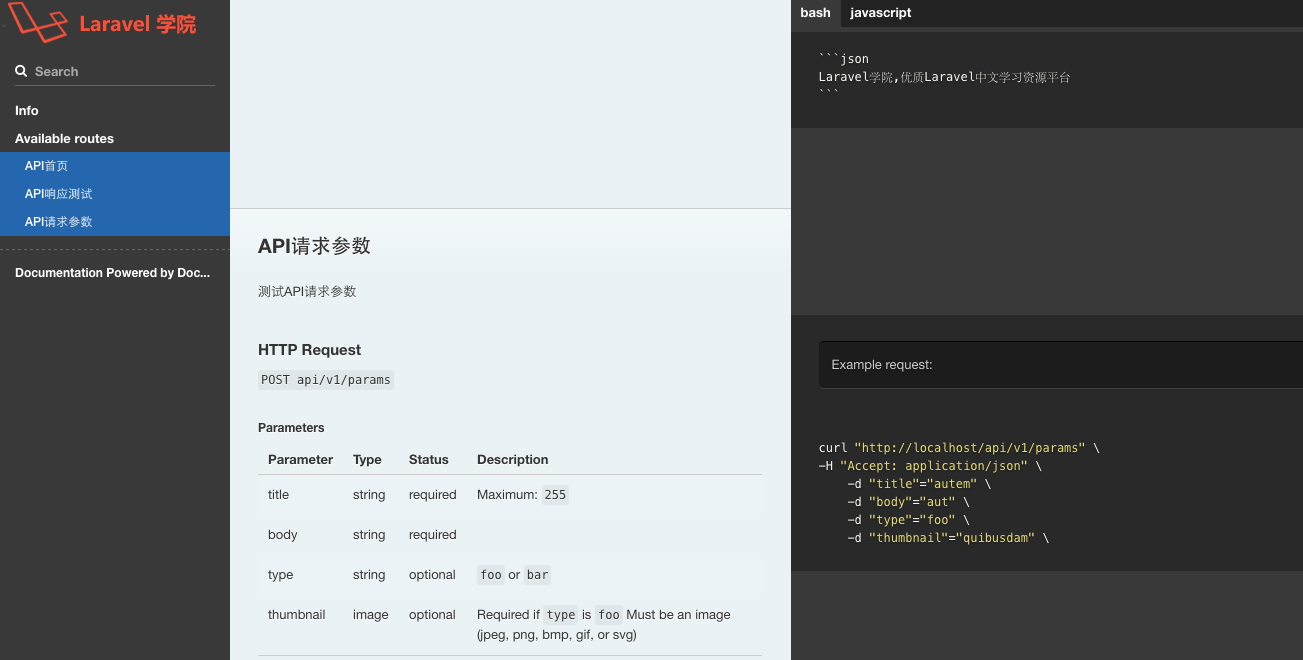Click required status in body row
This screenshot has height=660, width=1303.
coord(432,534)
